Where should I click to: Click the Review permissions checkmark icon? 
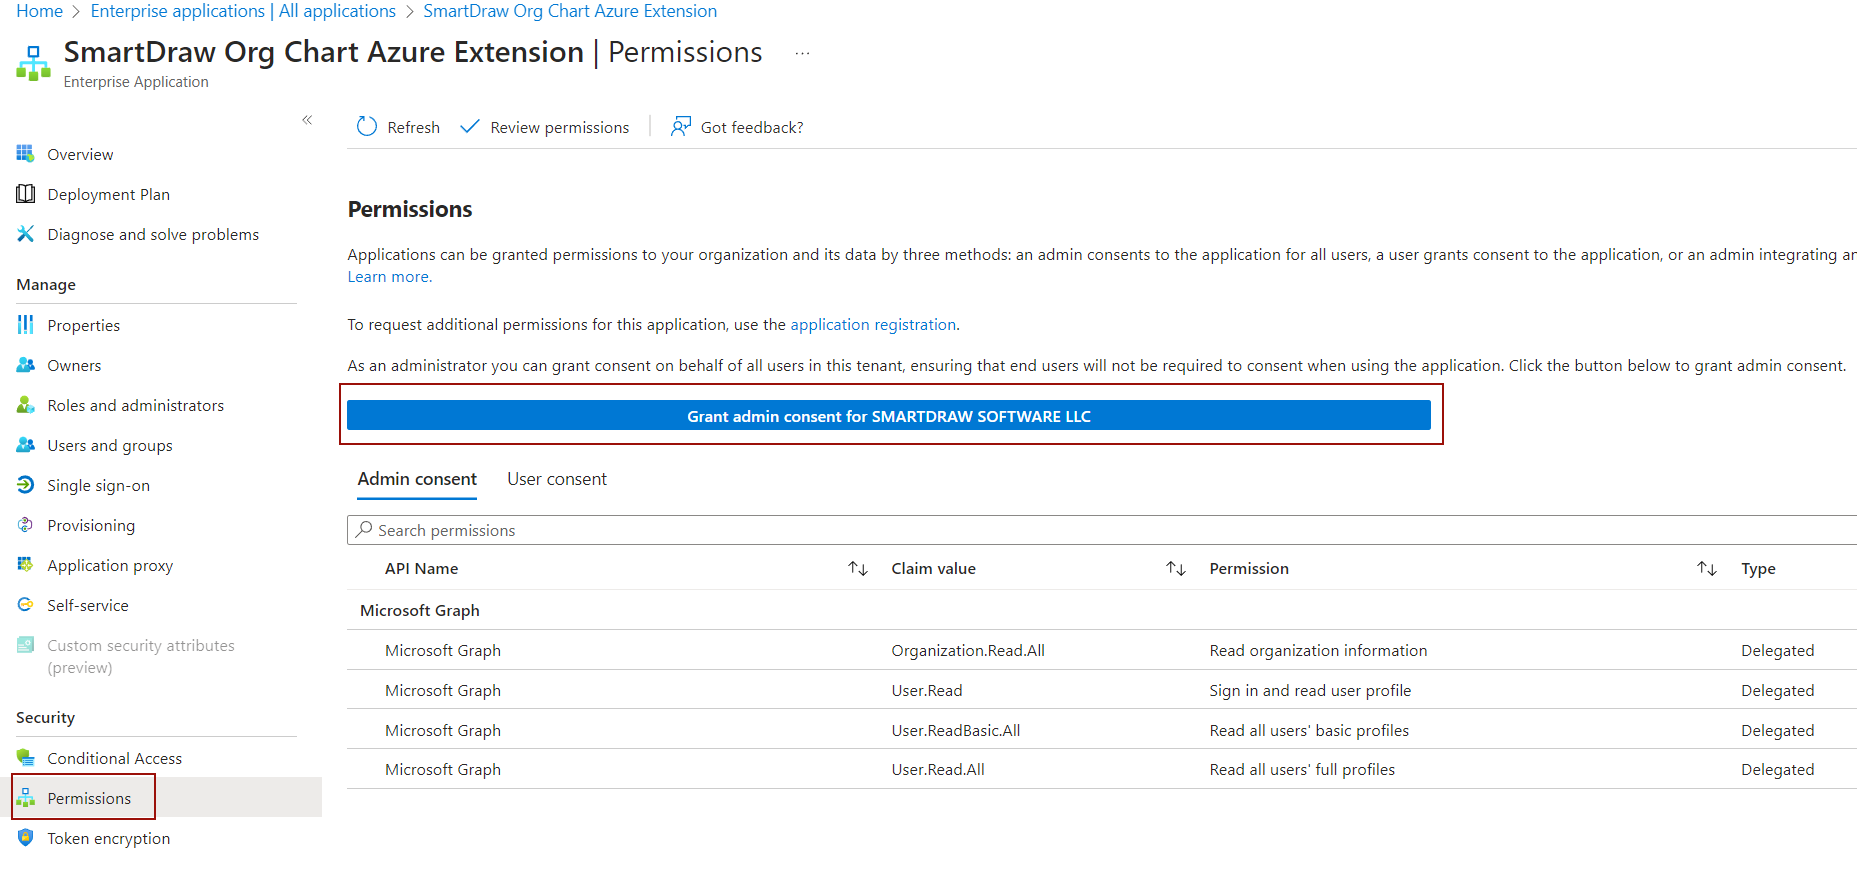point(469,127)
